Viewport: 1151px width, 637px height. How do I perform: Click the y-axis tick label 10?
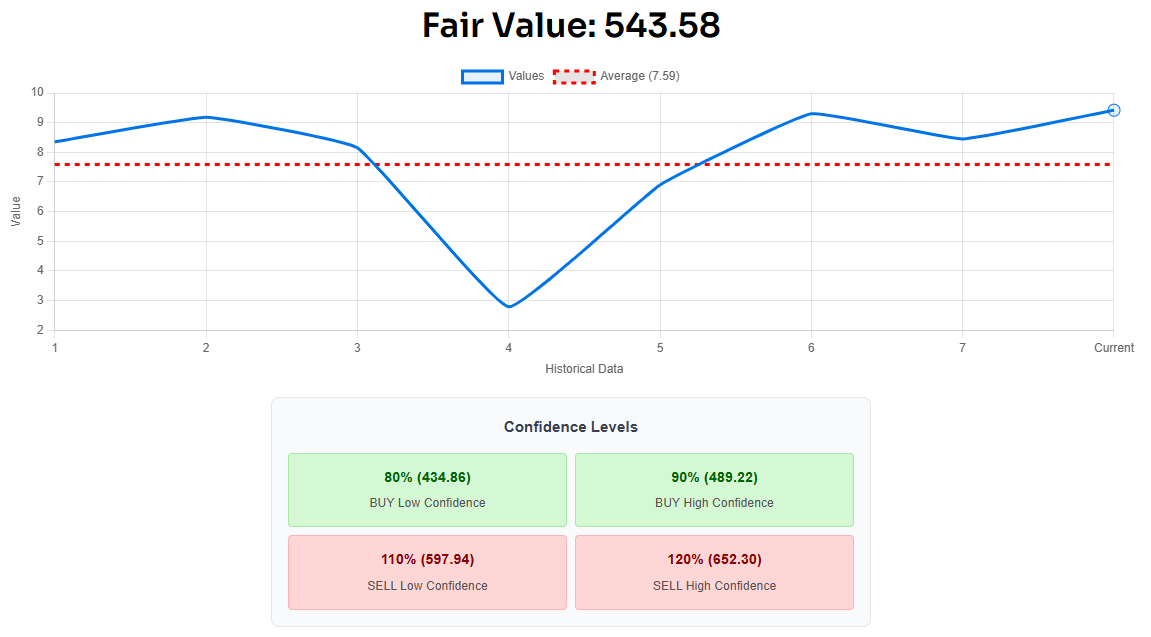(x=37, y=92)
